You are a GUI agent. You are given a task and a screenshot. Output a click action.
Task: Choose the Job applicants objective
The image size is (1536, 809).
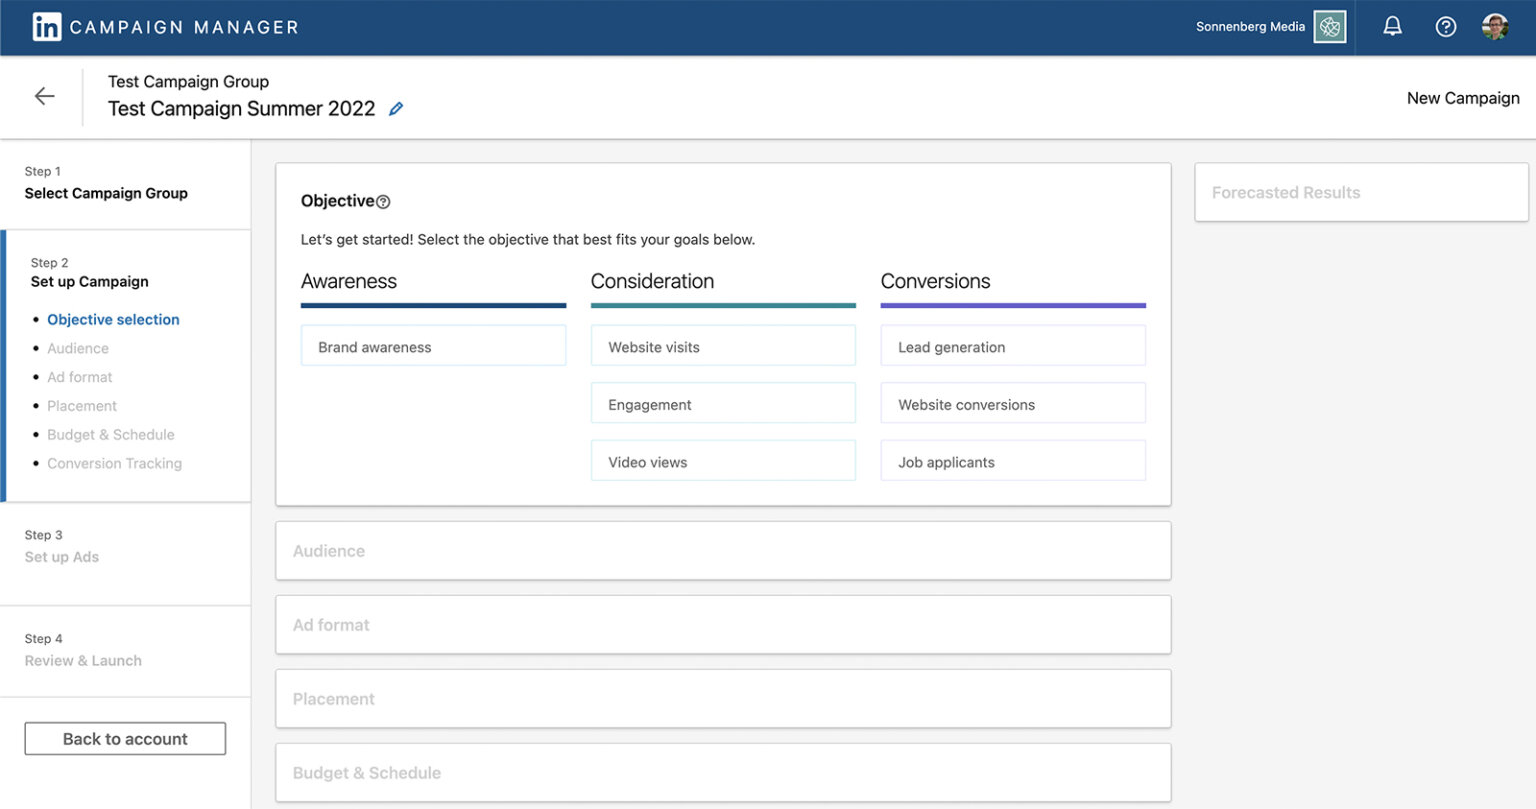click(1012, 461)
